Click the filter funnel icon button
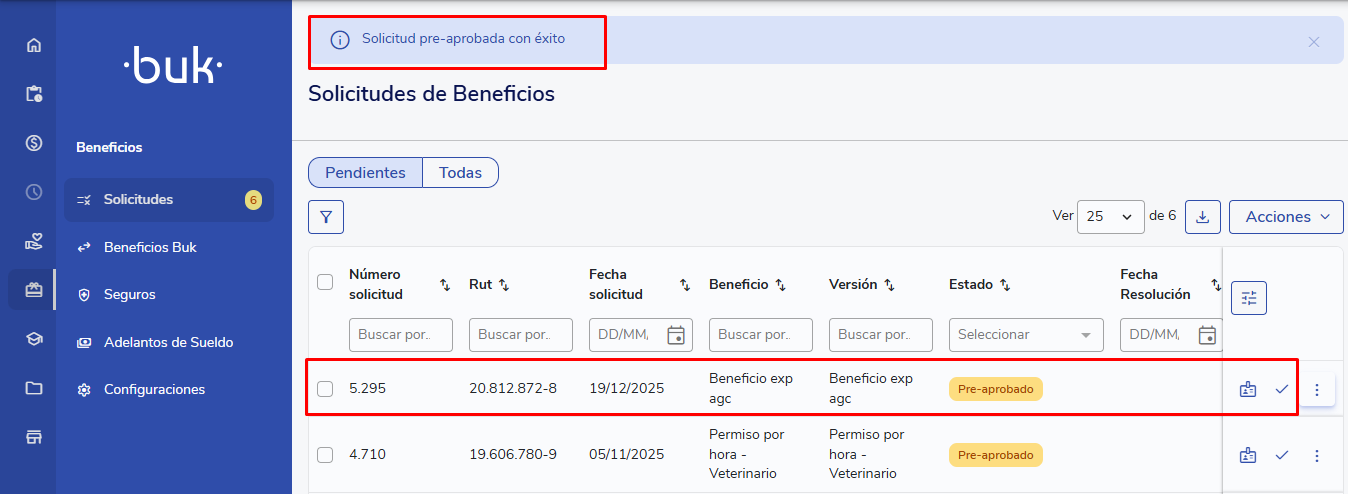Screen dimensions: 1348x494 (x=326, y=217)
